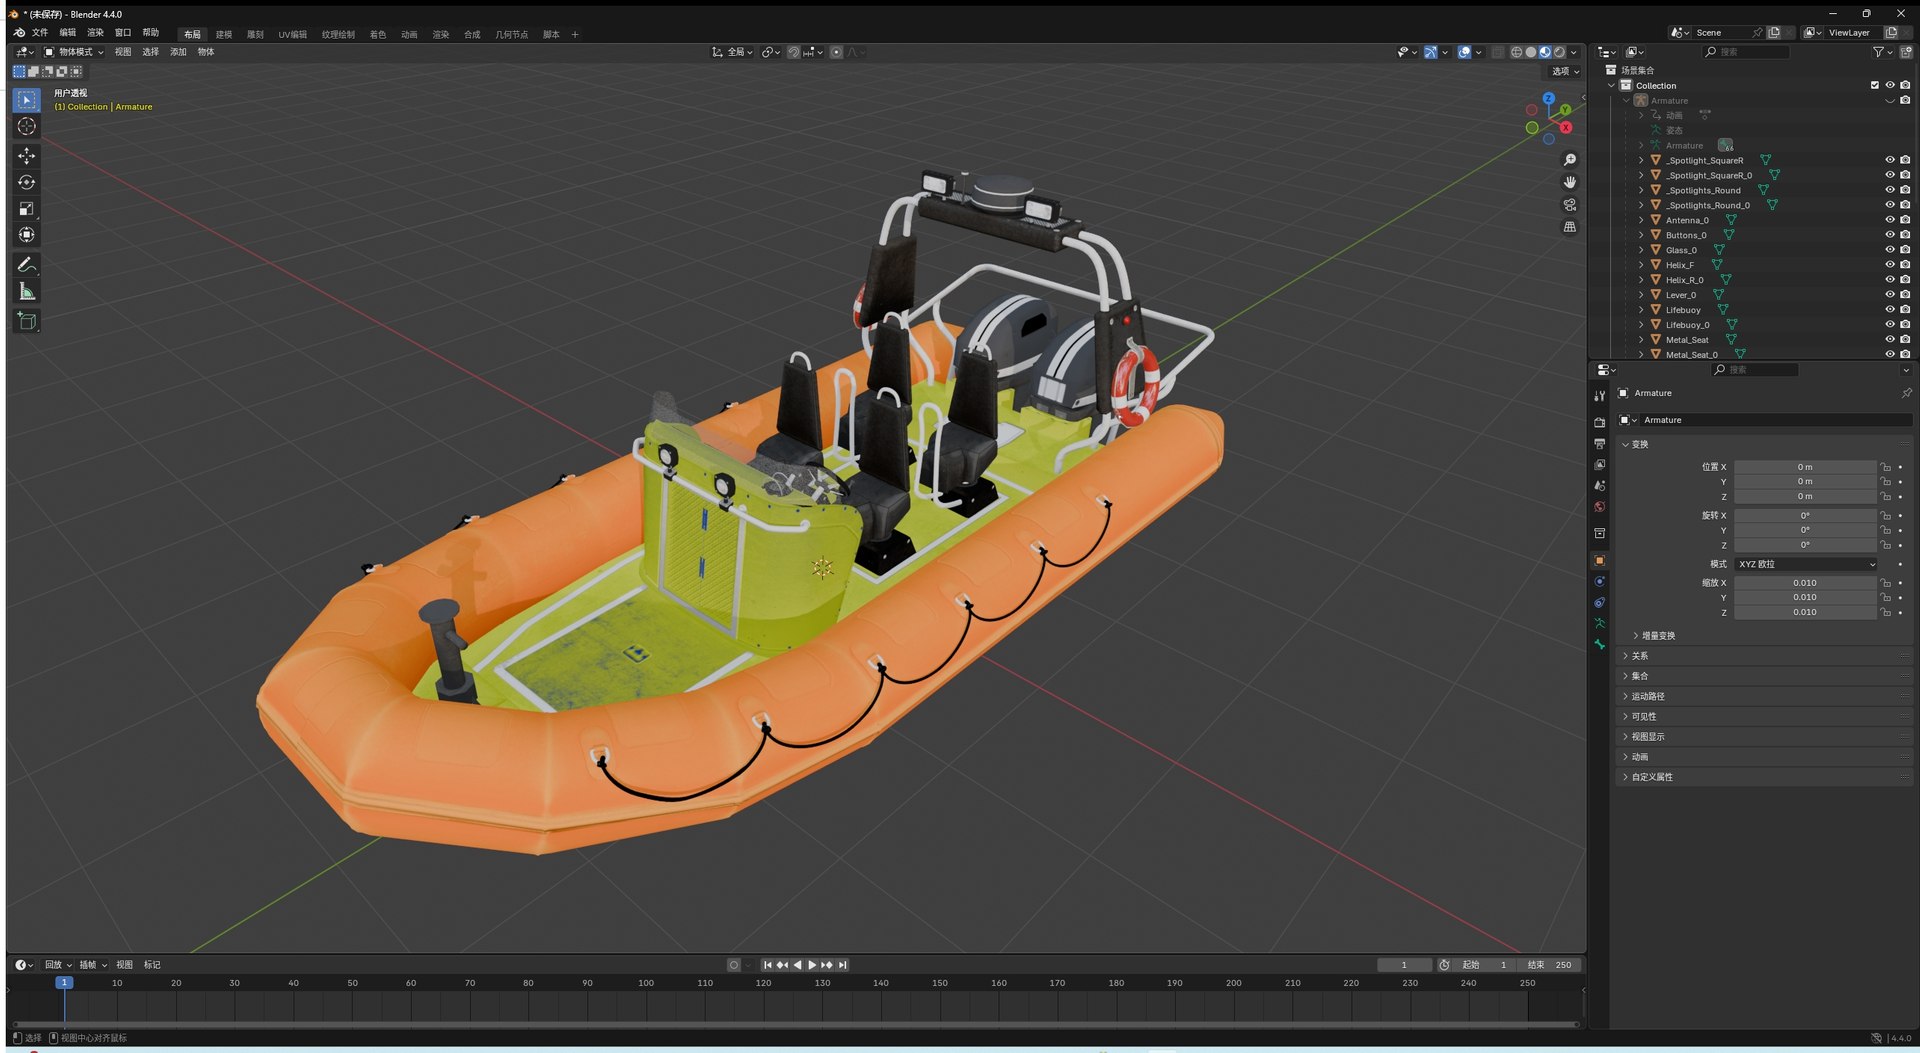
Task: Click the 结束 250 end frame field
Action: [x=1550, y=965]
